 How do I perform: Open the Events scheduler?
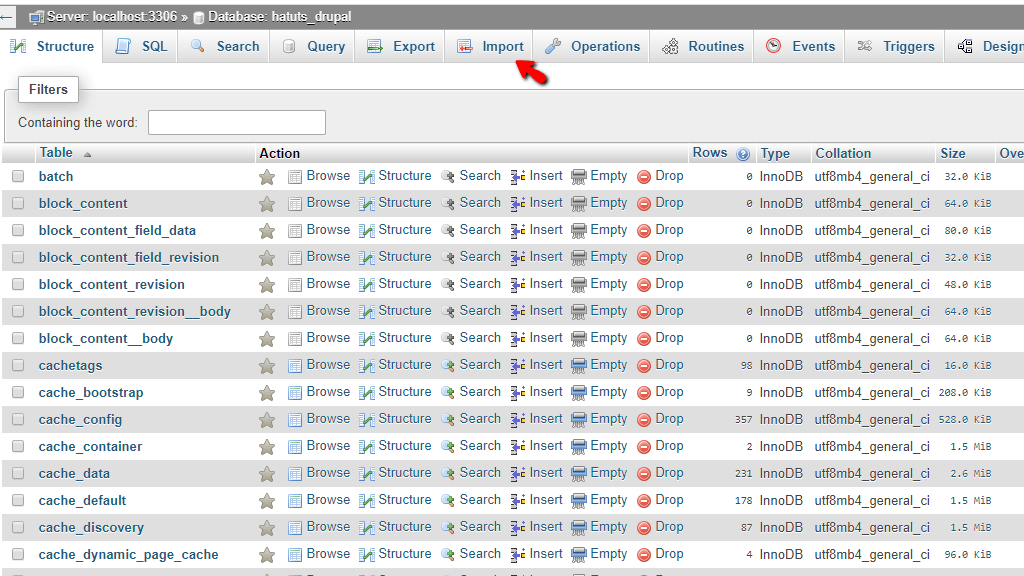coord(800,46)
